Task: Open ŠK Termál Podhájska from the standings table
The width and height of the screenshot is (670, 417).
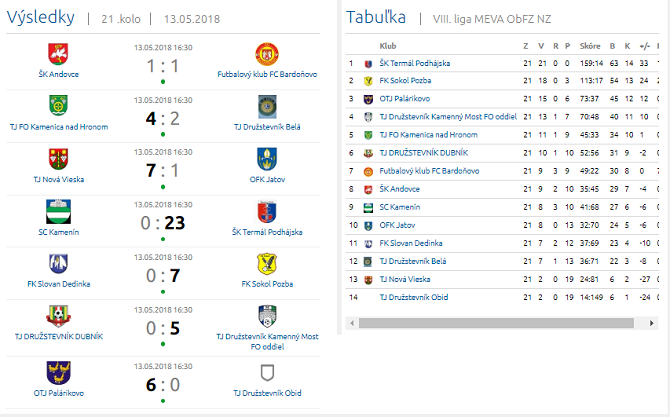Action: [414, 63]
